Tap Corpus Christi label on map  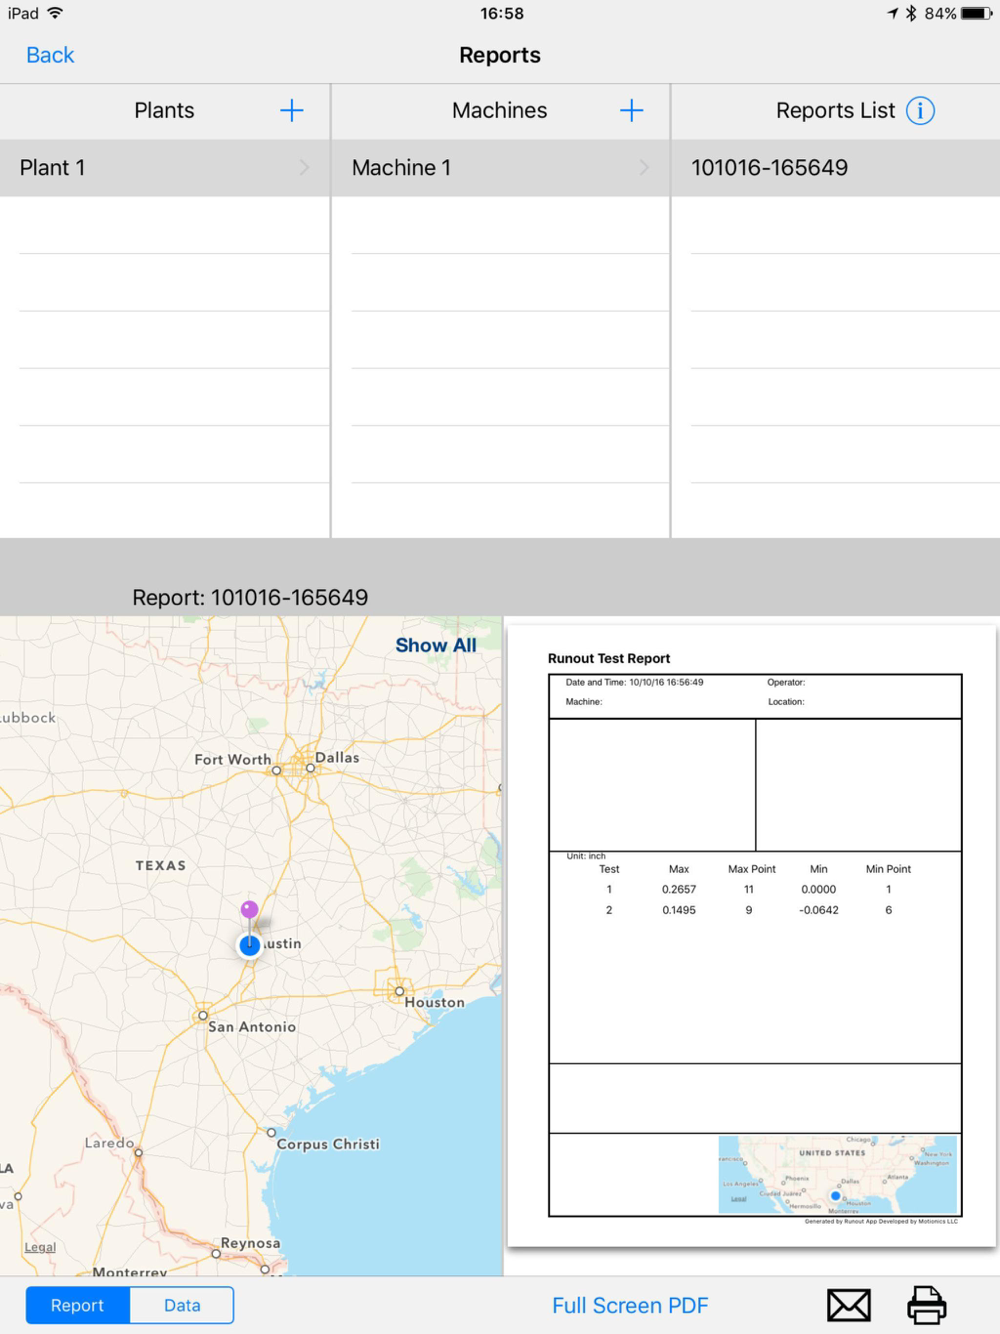coord(328,1144)
